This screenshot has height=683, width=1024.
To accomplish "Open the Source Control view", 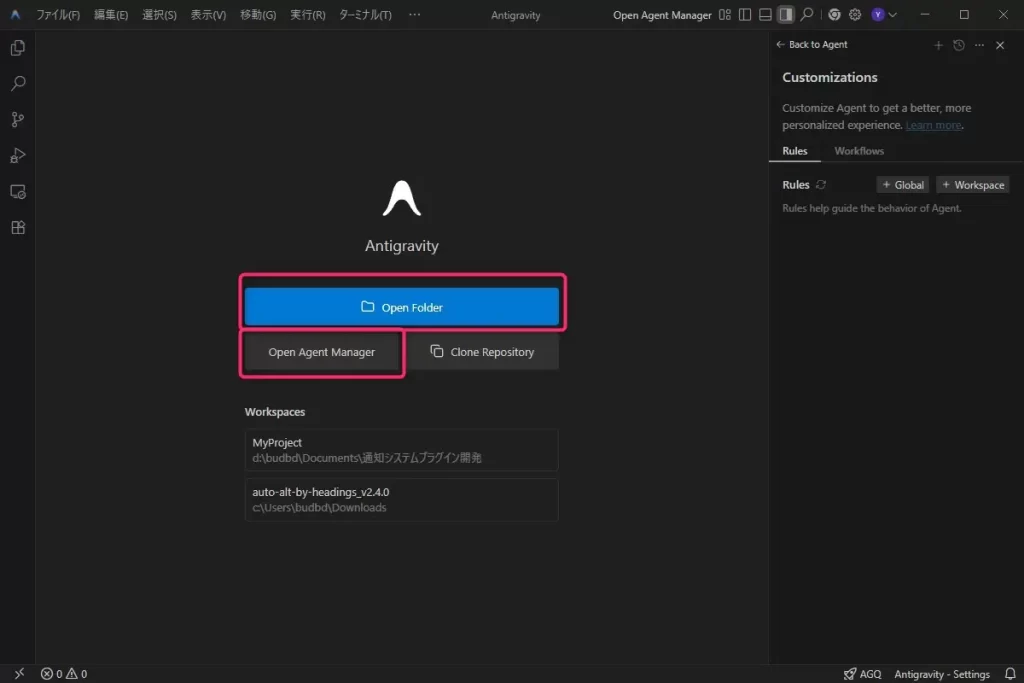I will tap(18, 119).
